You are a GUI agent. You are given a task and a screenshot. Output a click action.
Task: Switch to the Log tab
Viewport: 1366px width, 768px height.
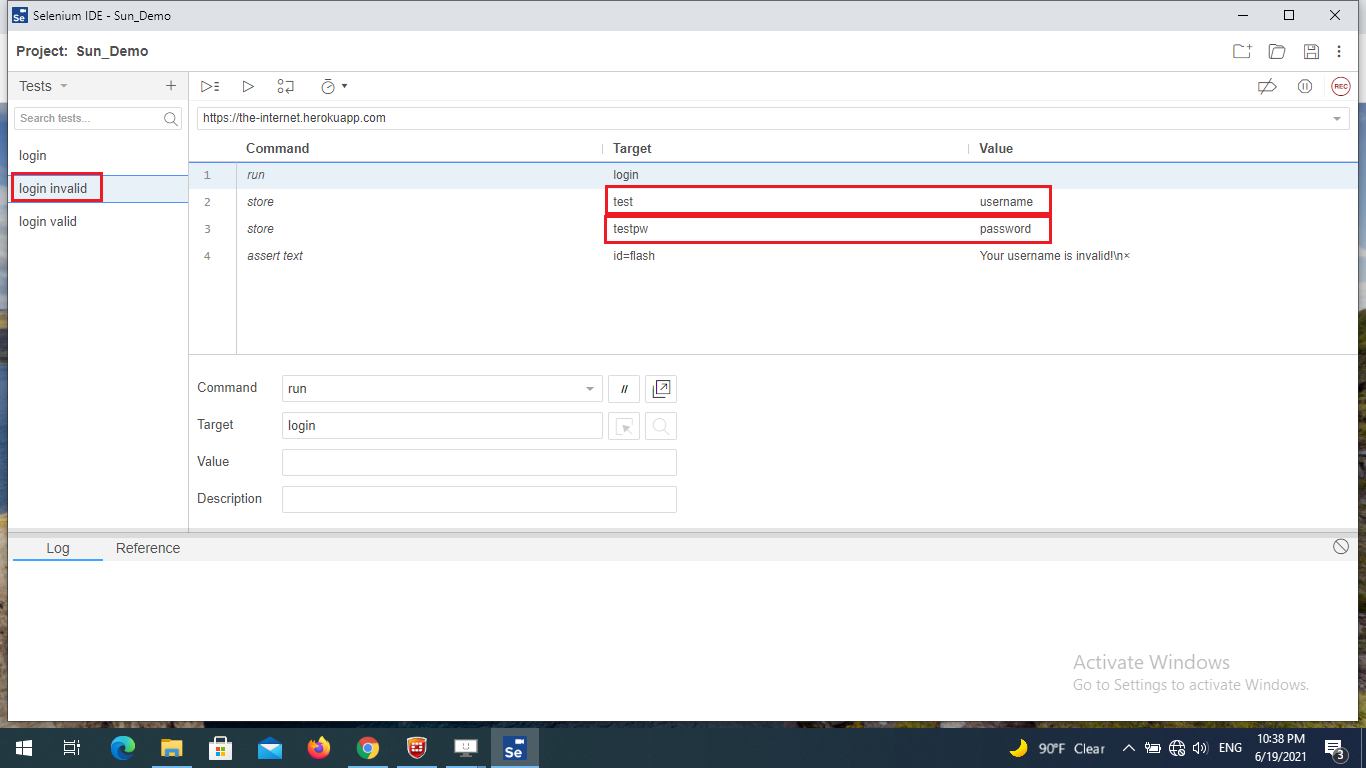[58, 548]
